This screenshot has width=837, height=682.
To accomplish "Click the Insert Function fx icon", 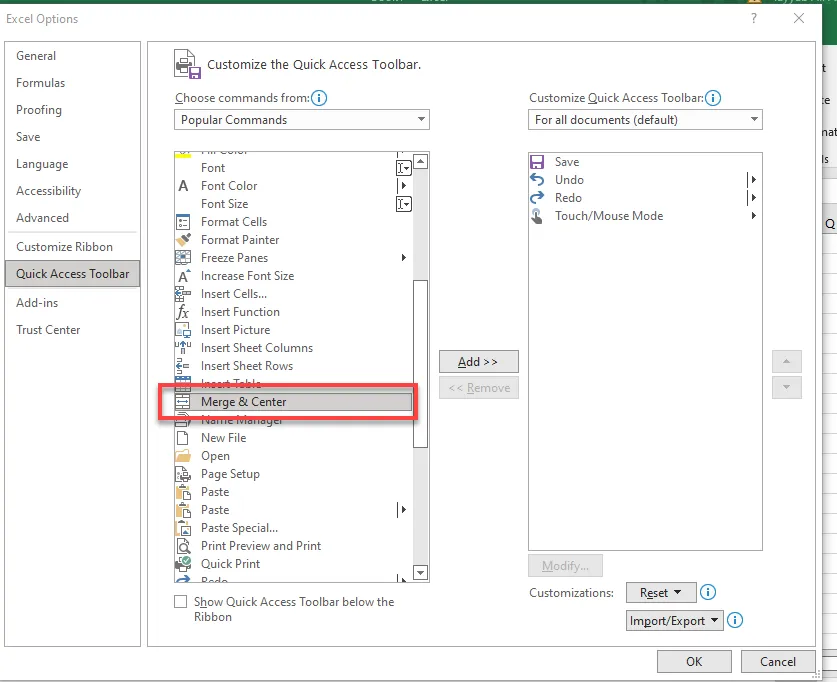I will [x=183, y=312].
